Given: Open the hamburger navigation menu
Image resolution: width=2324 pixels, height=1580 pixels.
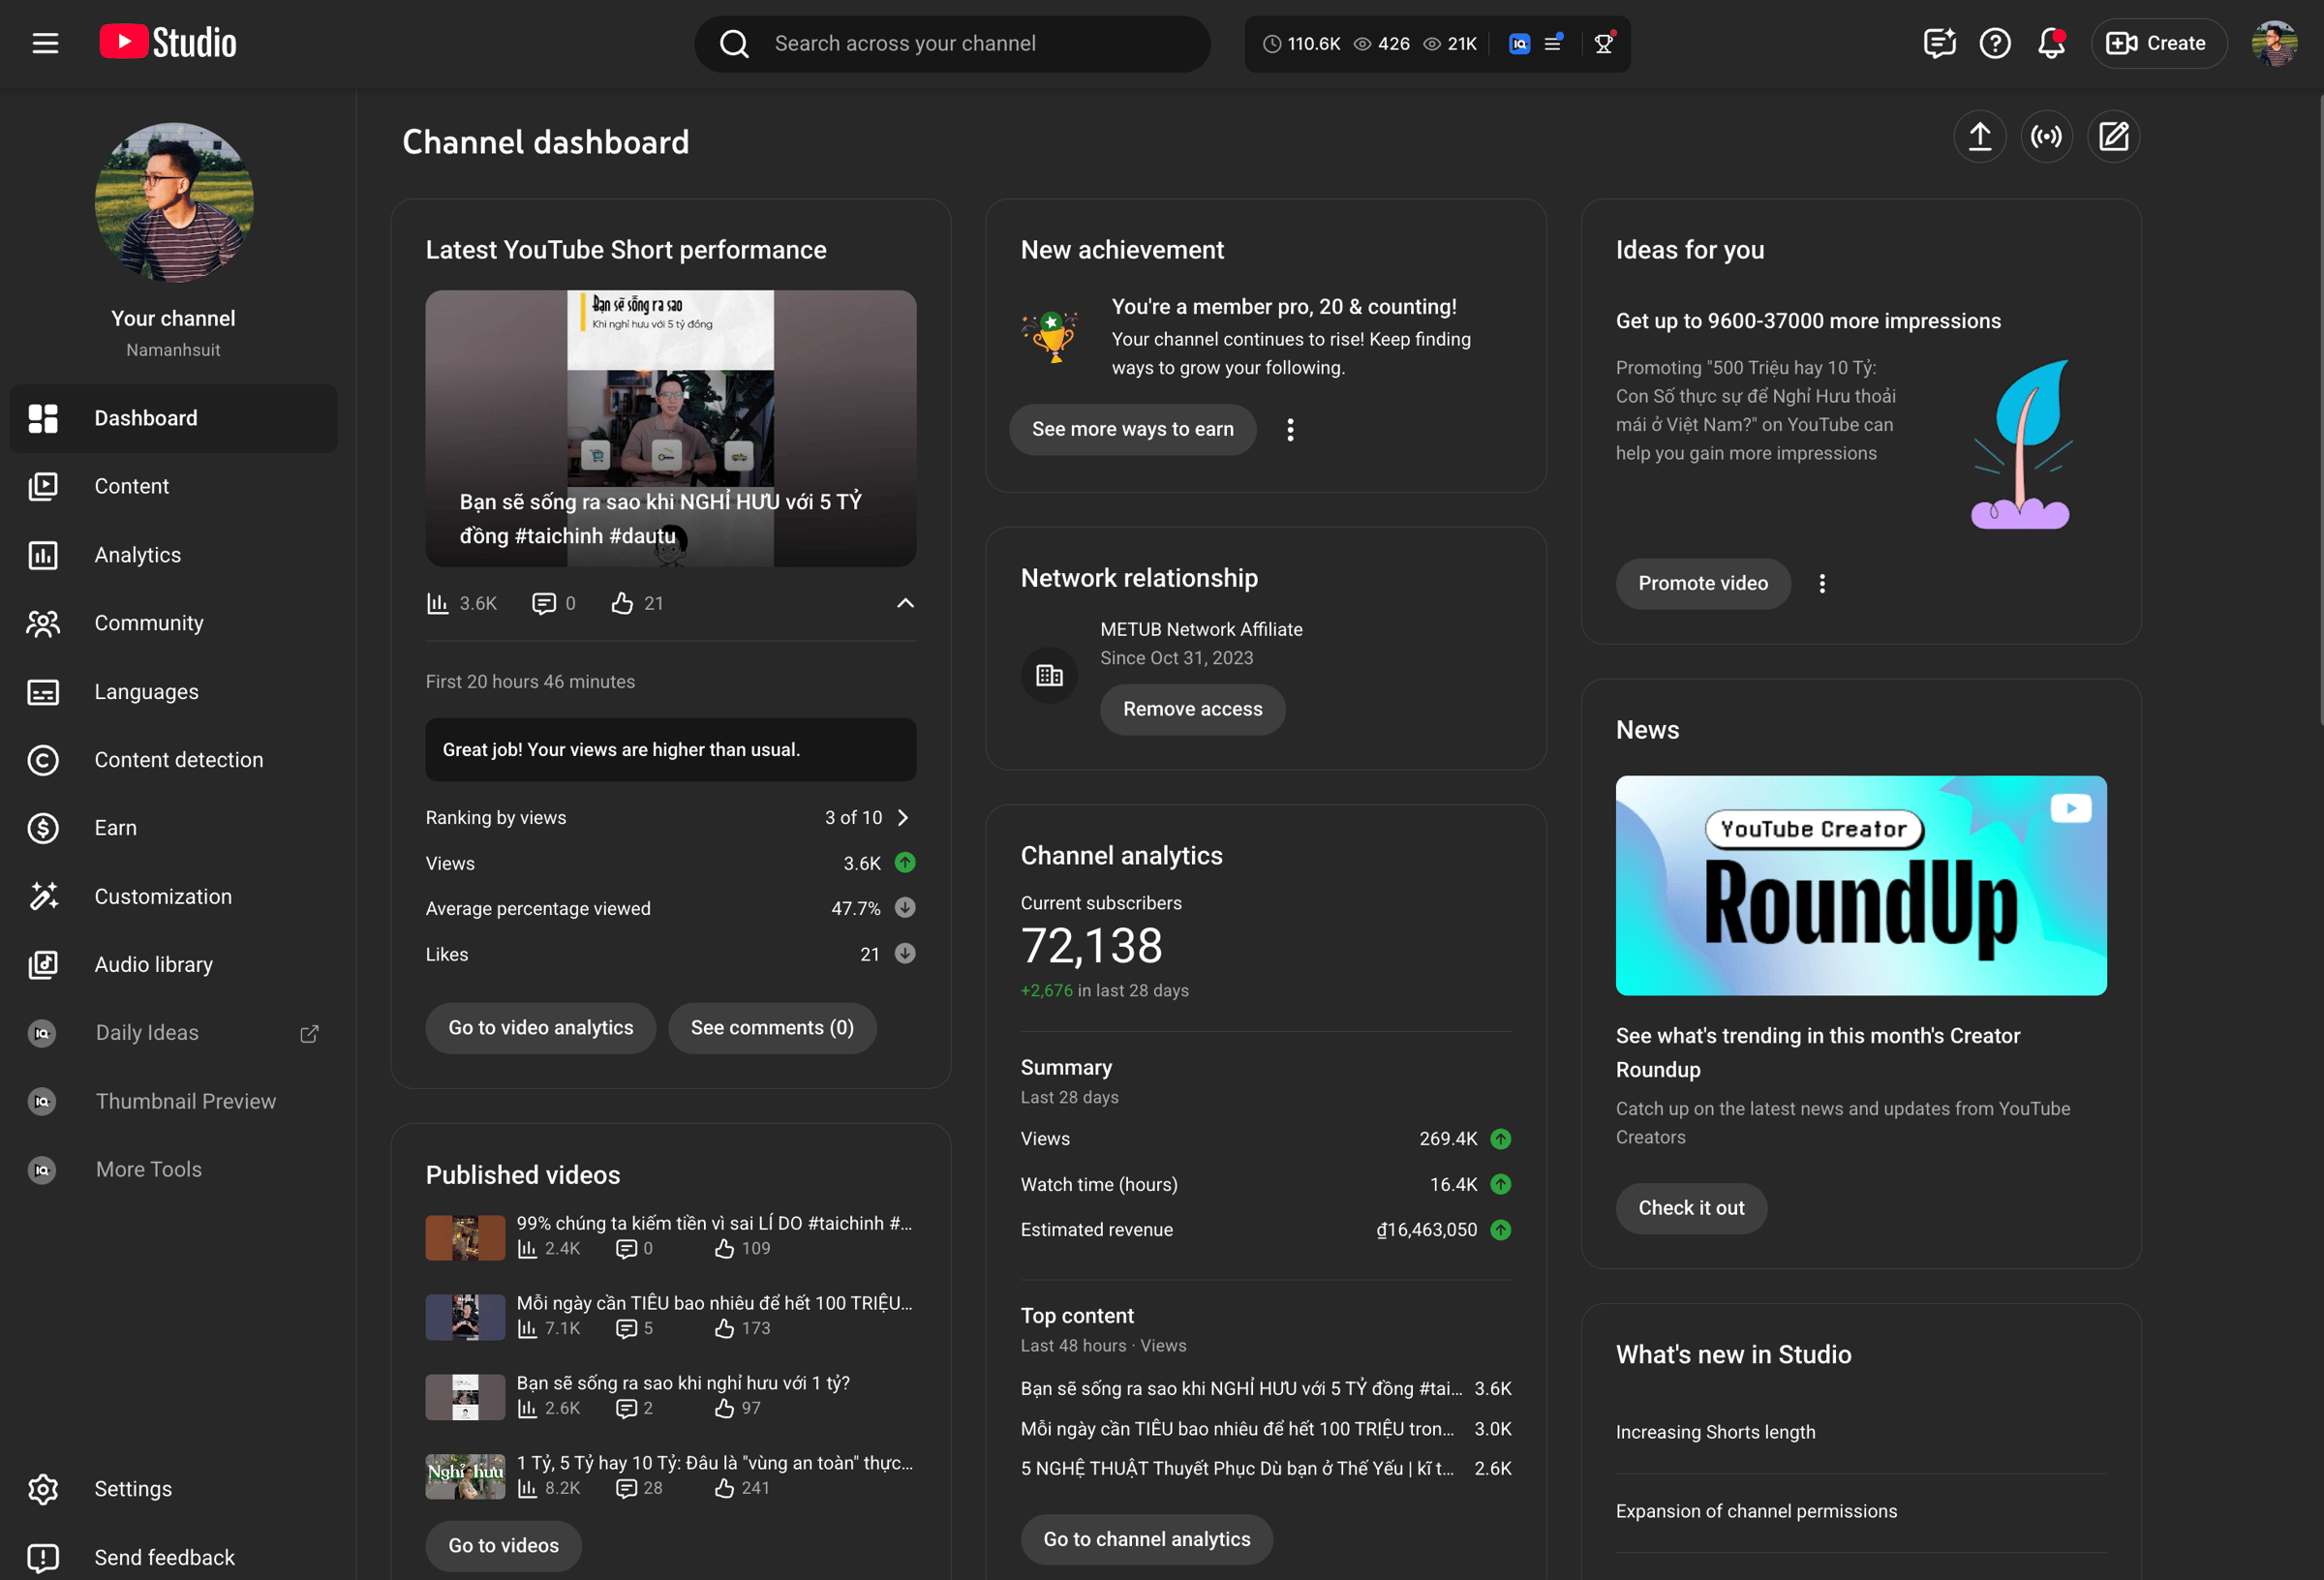Looking at the screenshot, I should [45, 43].
